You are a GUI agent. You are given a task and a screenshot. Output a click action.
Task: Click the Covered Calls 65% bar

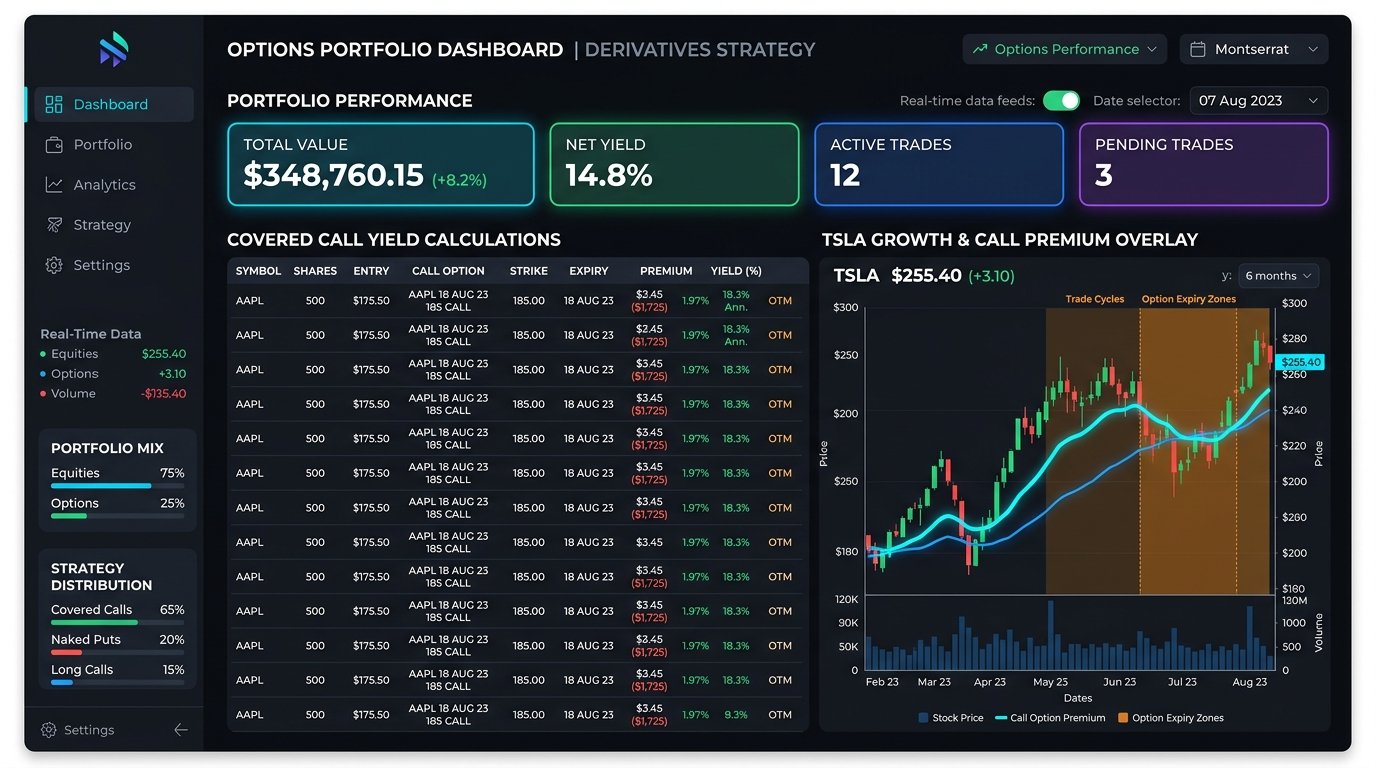click(118, 622)
